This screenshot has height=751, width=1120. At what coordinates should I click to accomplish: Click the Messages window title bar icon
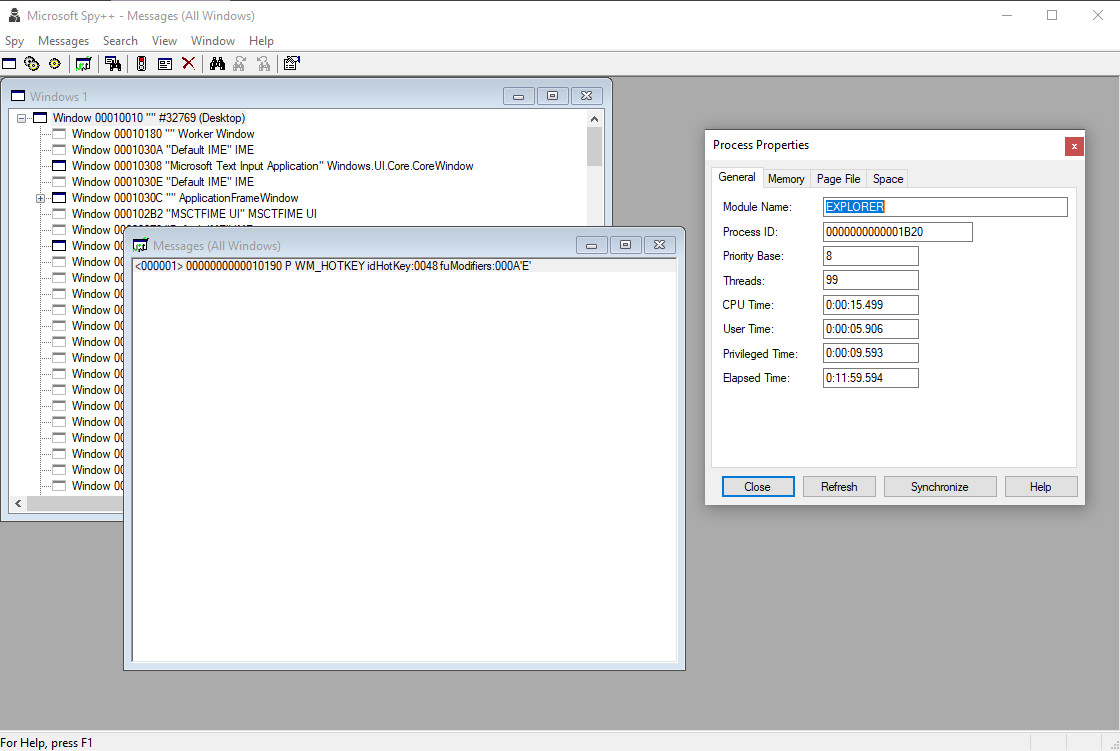tap(141, 245)
